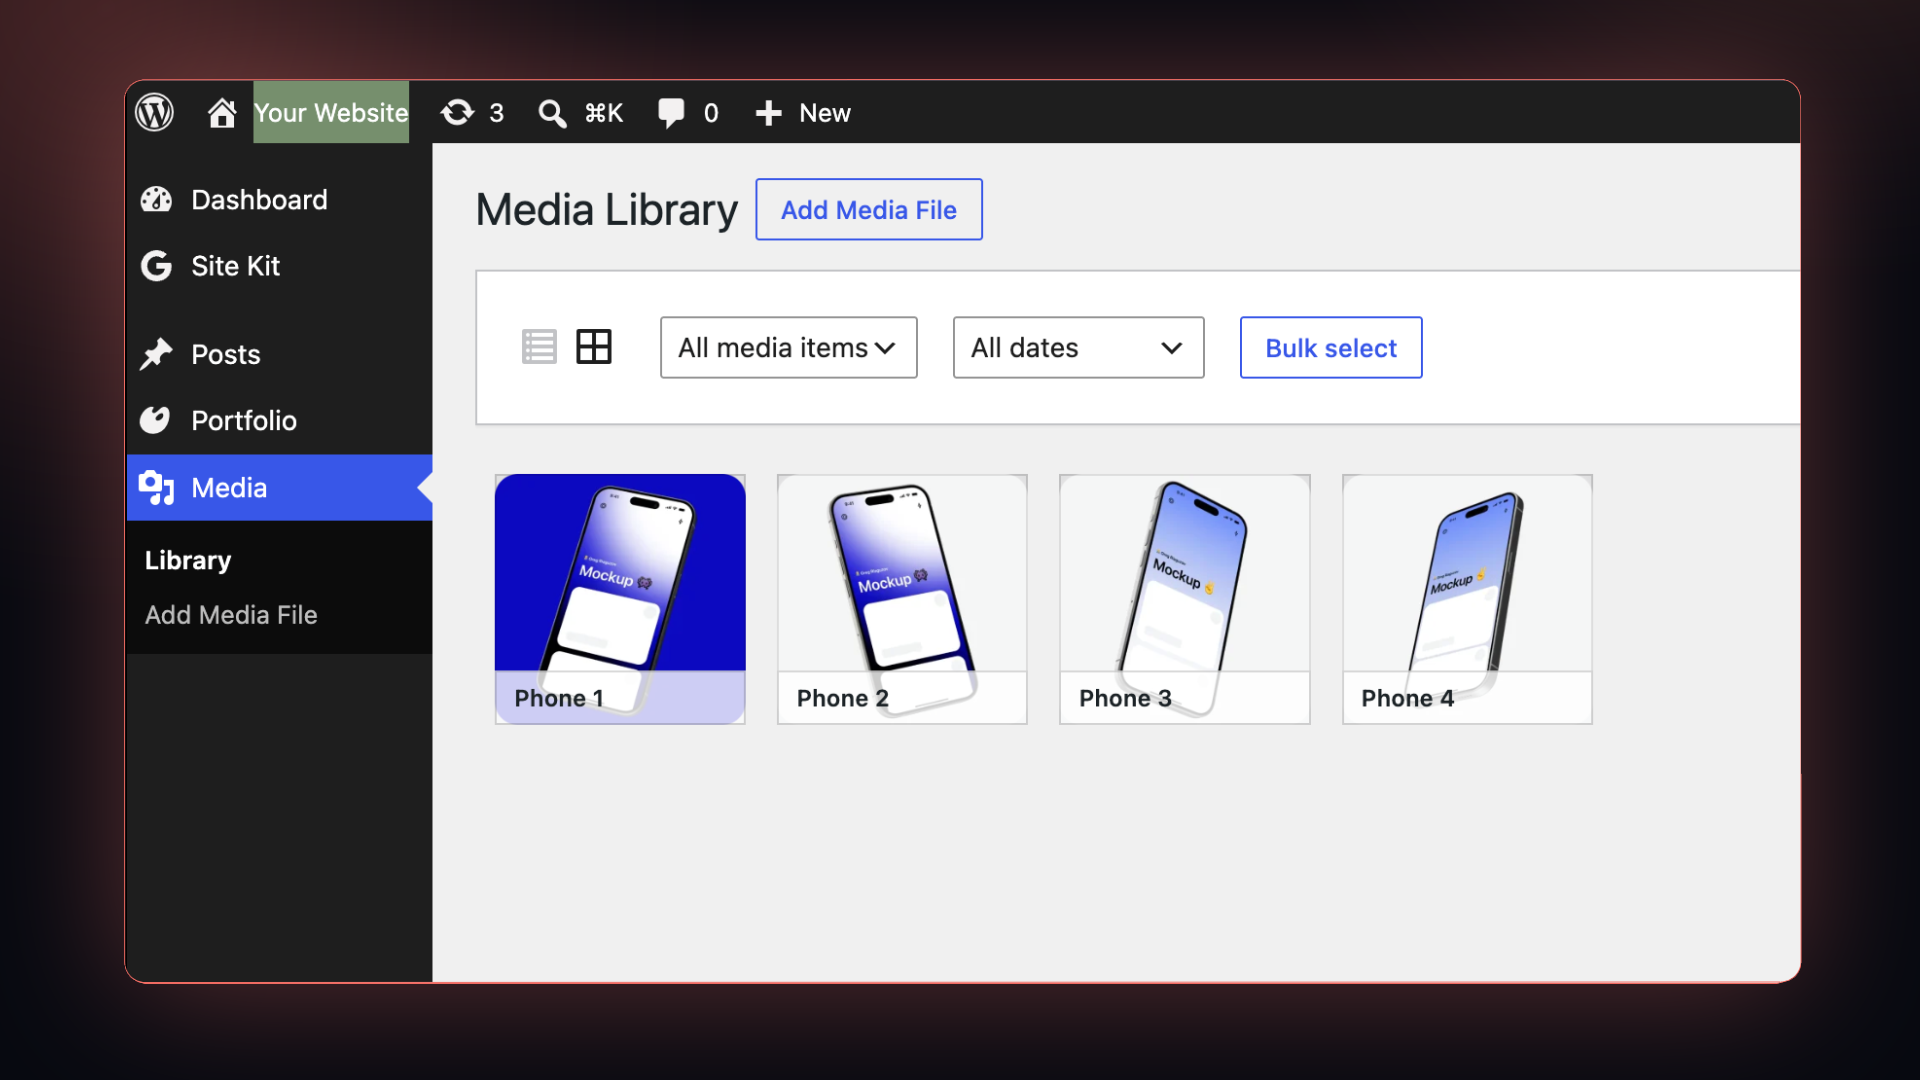Image resolution: width=1920 pixels, height=1080 pixels.
Task: Select Media in sidebar
Action: pos(279,488)
